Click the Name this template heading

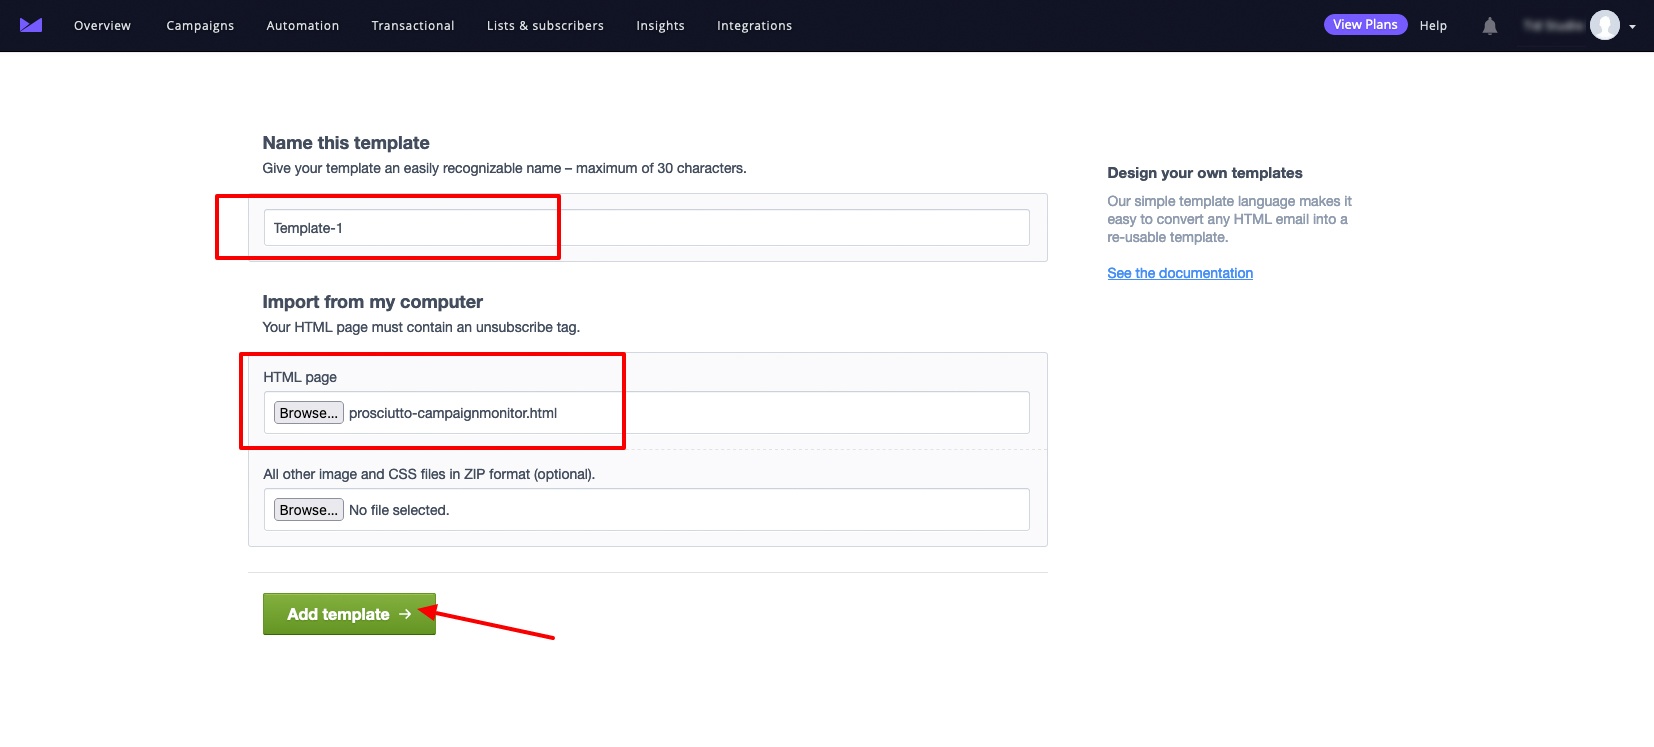[346, 143]
